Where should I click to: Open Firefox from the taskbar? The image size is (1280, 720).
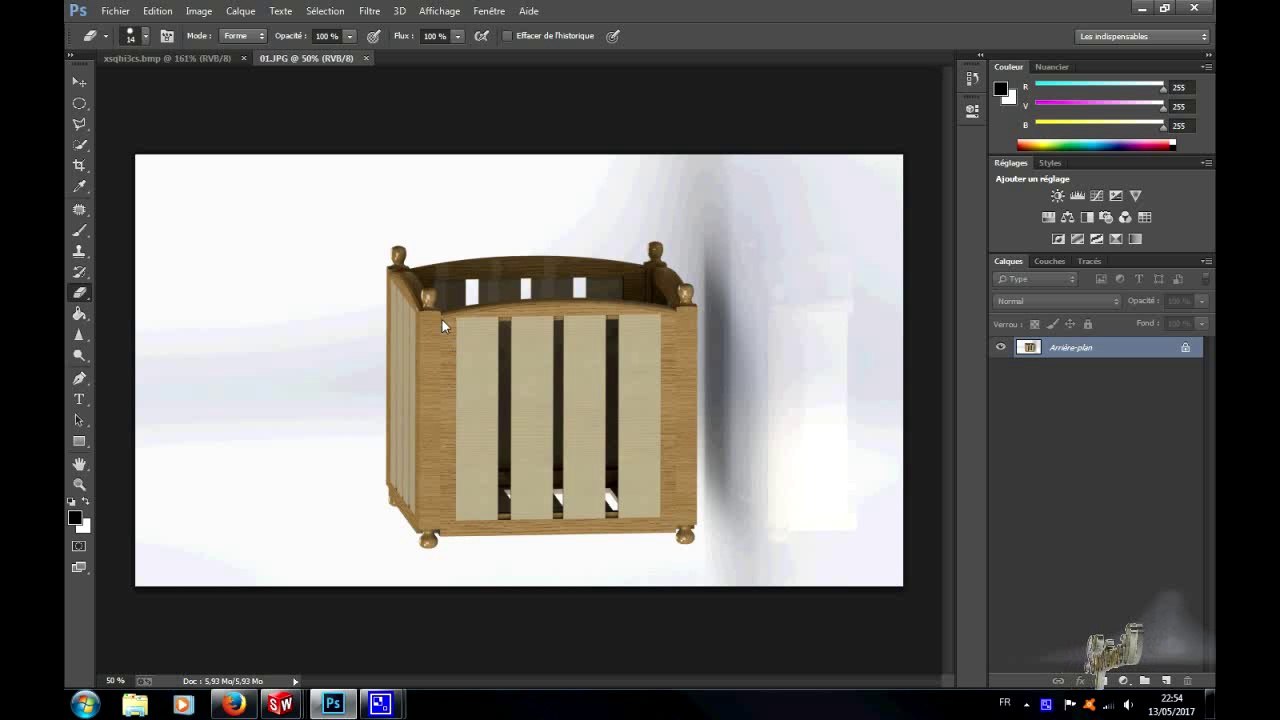click(x=233, y=704)
